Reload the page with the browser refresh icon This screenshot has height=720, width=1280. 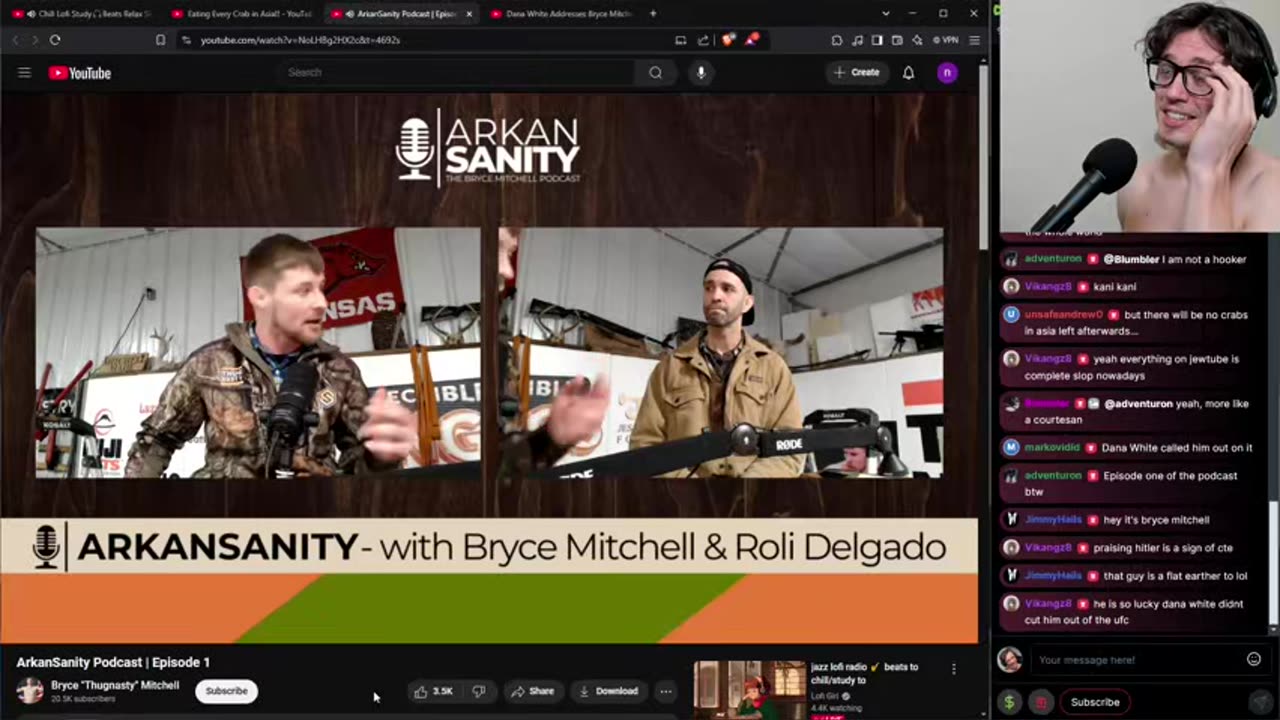point(55,40)
